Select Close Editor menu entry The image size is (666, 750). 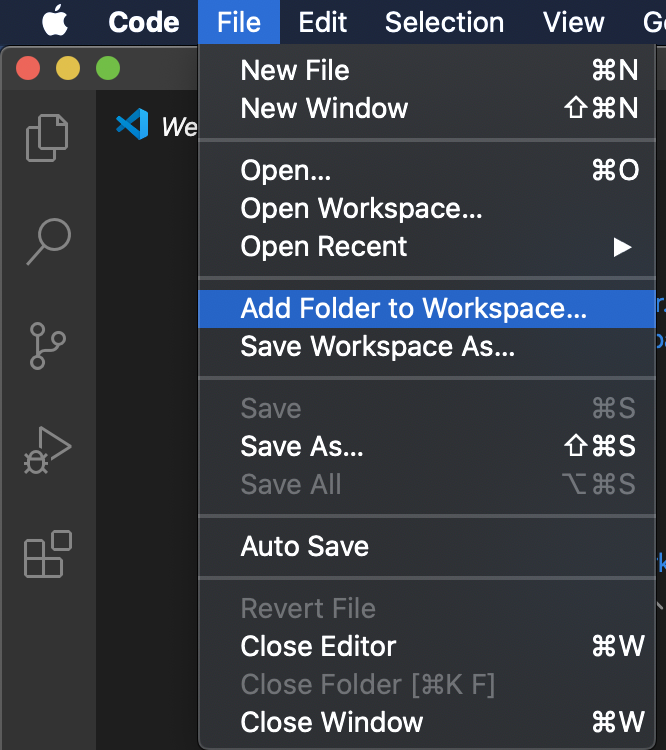pyautogui.click(x=427, y=646)
